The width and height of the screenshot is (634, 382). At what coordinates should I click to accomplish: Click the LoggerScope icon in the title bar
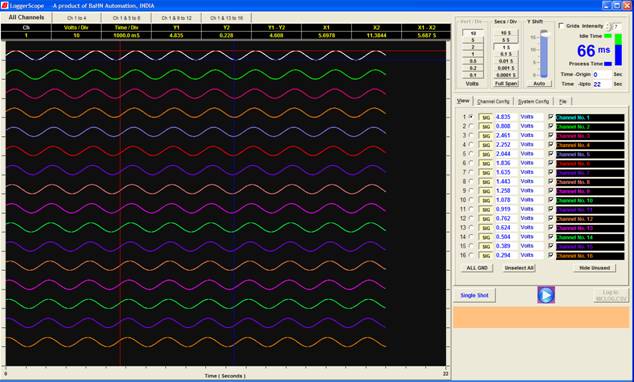4,5
